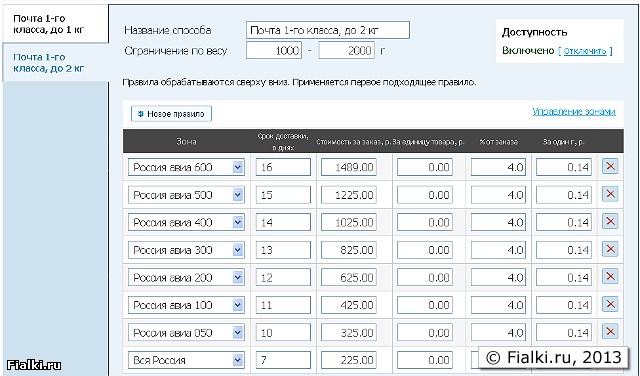
Task: Edit order percent field for Россия авиа 600
Action: tap(498, 167)
